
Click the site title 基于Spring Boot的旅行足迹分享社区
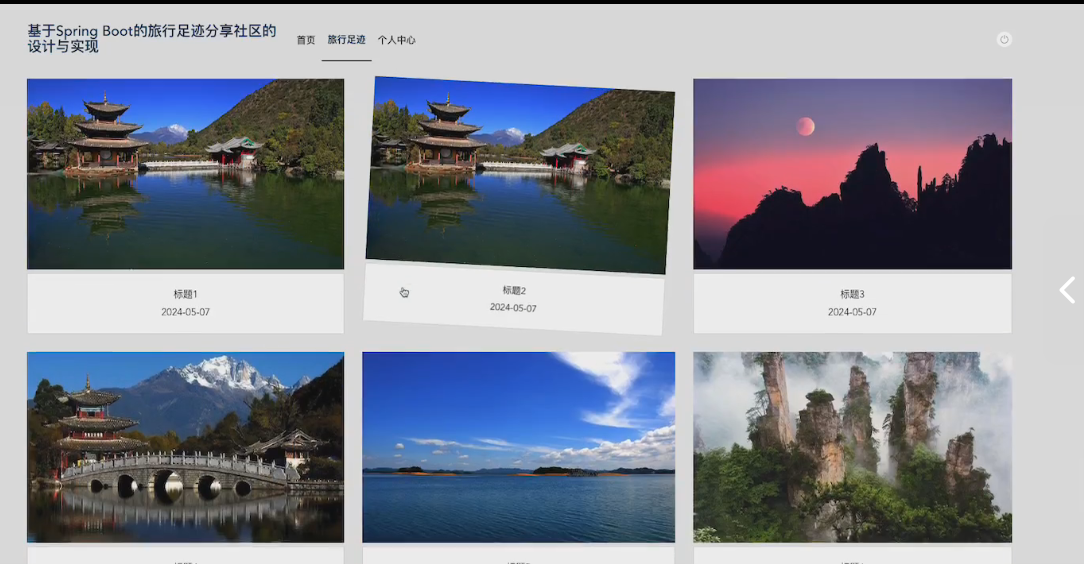[x=151, y=39]
